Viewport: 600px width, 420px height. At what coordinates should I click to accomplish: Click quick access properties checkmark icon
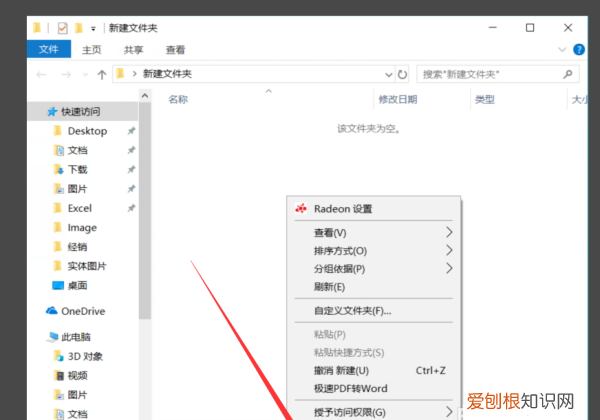coord(62,28)
